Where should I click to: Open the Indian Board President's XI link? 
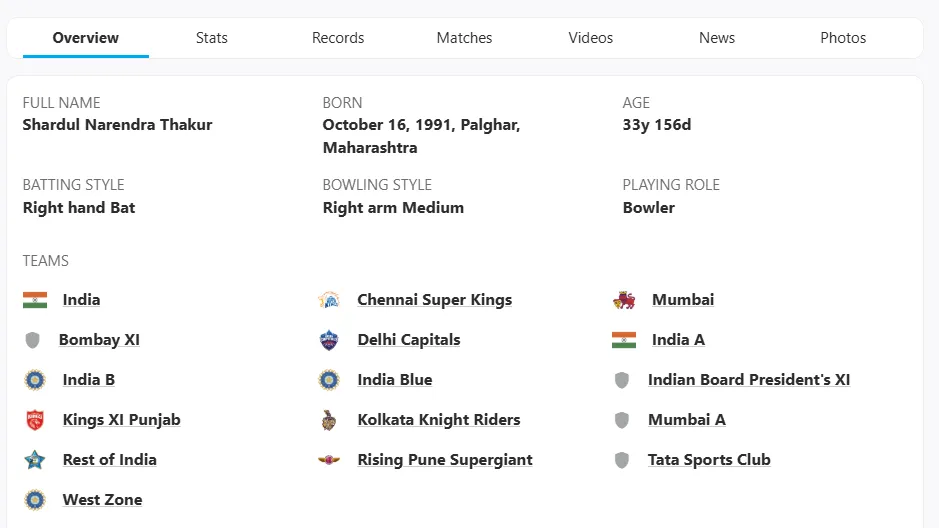pos(749,380)
